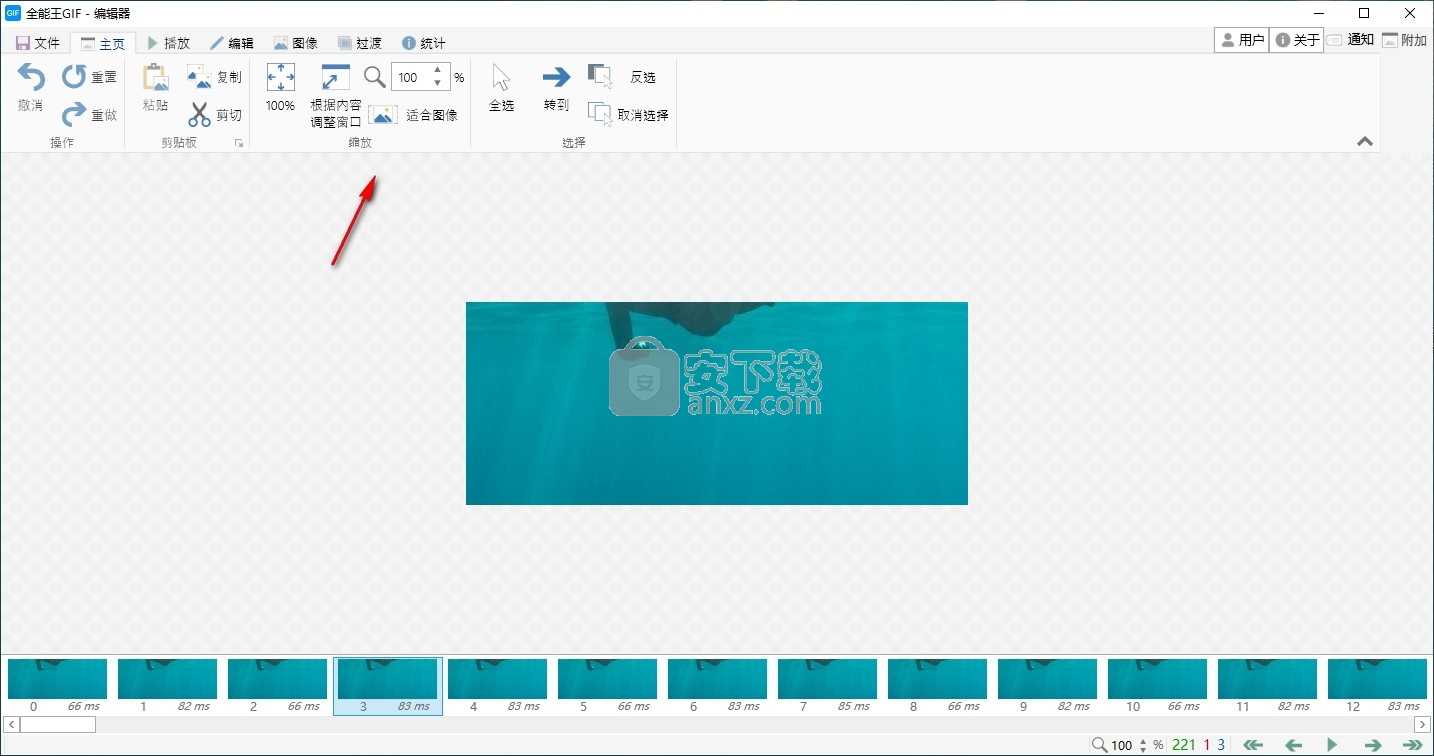This screenshot has width=1434, height=756.
Task: Click the 关于 button
Action: coord(1297,40)
